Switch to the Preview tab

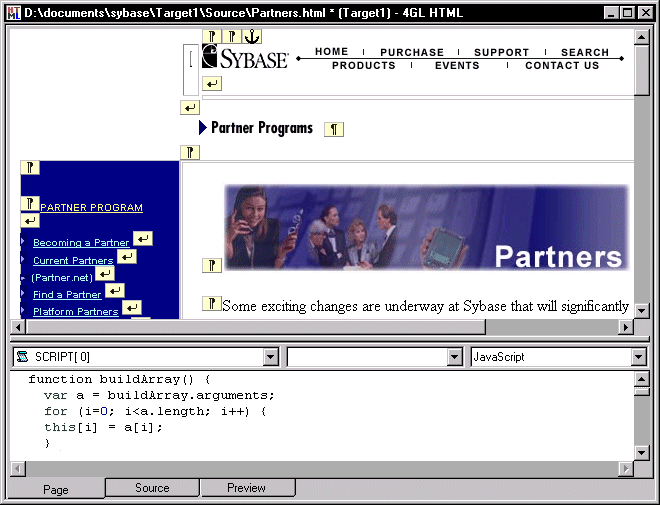(247, 488)
